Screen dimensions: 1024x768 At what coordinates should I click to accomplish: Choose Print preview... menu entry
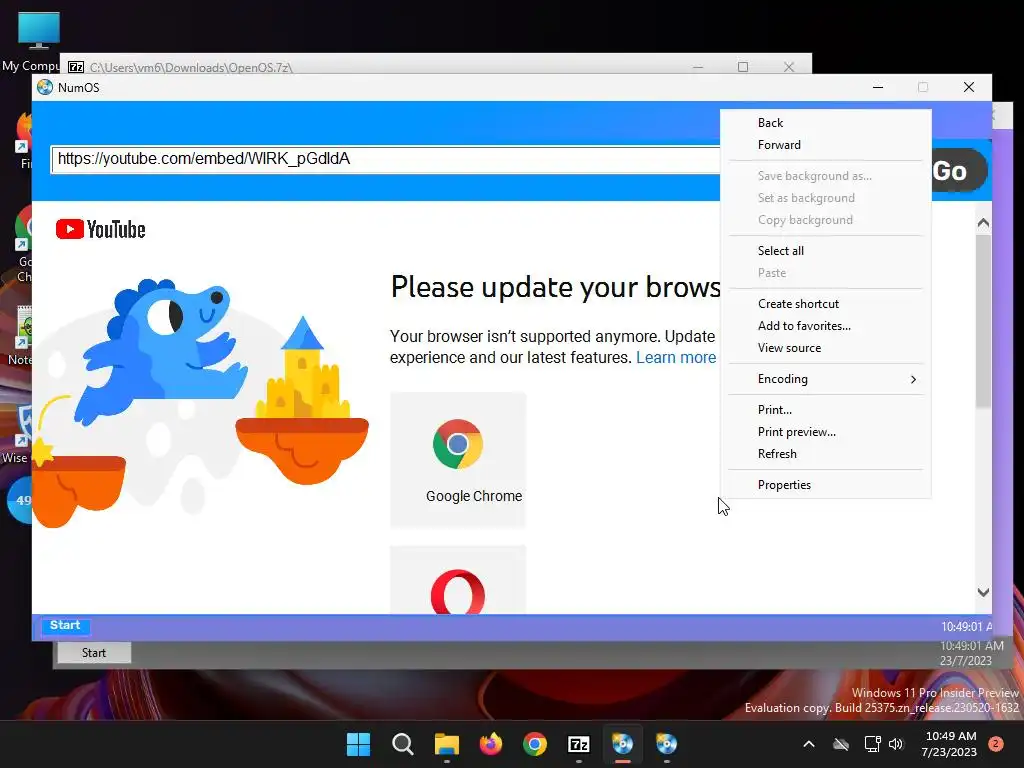[826, 432]
